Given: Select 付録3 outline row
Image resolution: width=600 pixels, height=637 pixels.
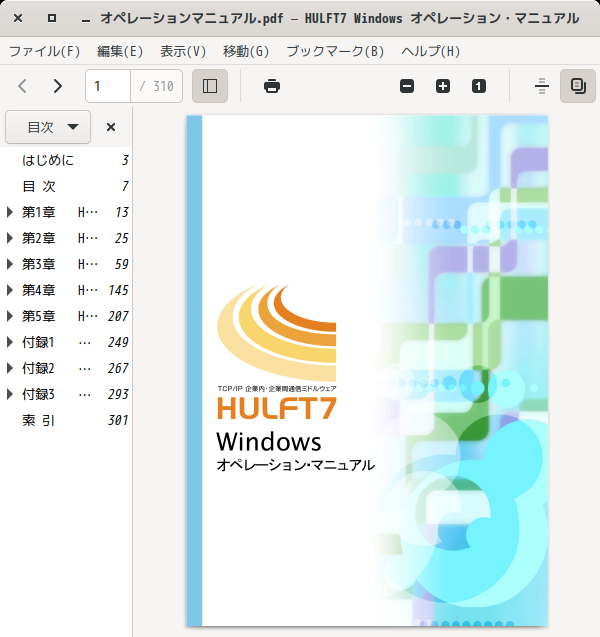Looking at the screenshot, I should point(66,394).
